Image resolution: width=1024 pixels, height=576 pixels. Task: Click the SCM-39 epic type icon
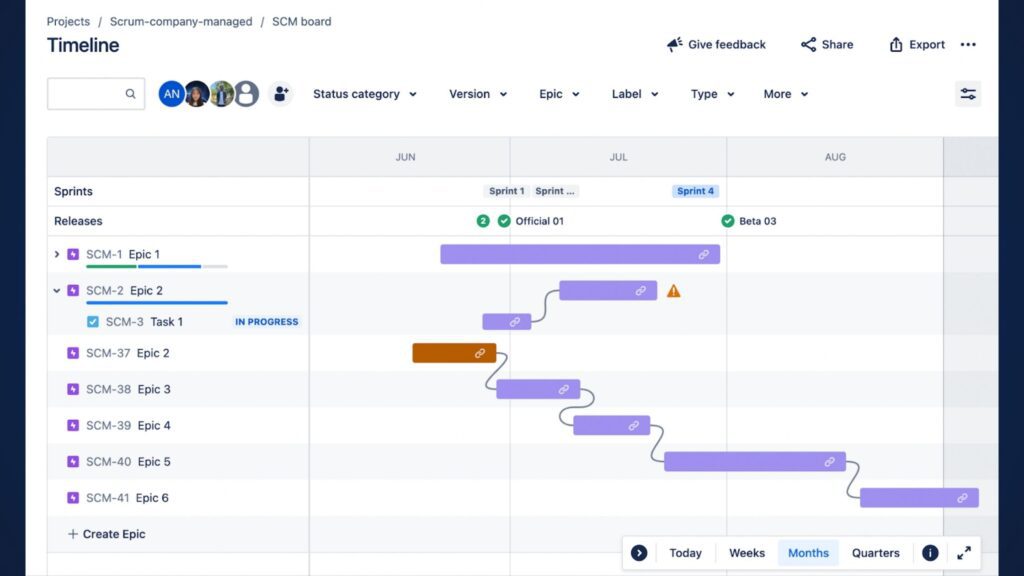[x=73, y=425]
